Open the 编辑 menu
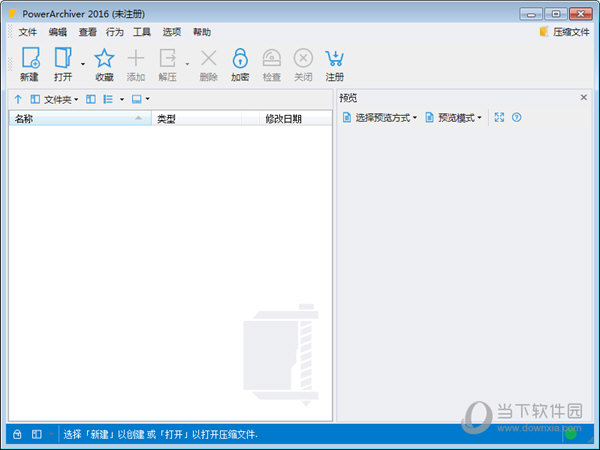The image size is (600, 450). pyautogui.click(x=58, y=32)
